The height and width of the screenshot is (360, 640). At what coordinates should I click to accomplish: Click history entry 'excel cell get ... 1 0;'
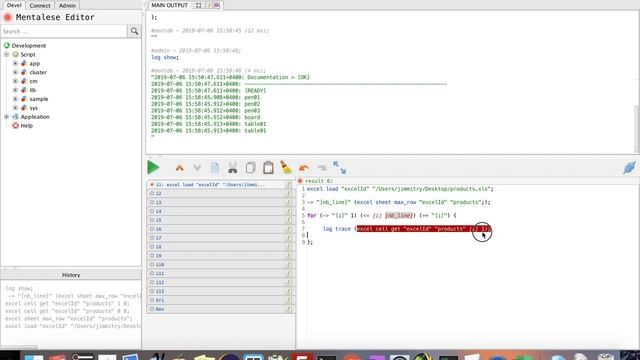coord(67,304)
